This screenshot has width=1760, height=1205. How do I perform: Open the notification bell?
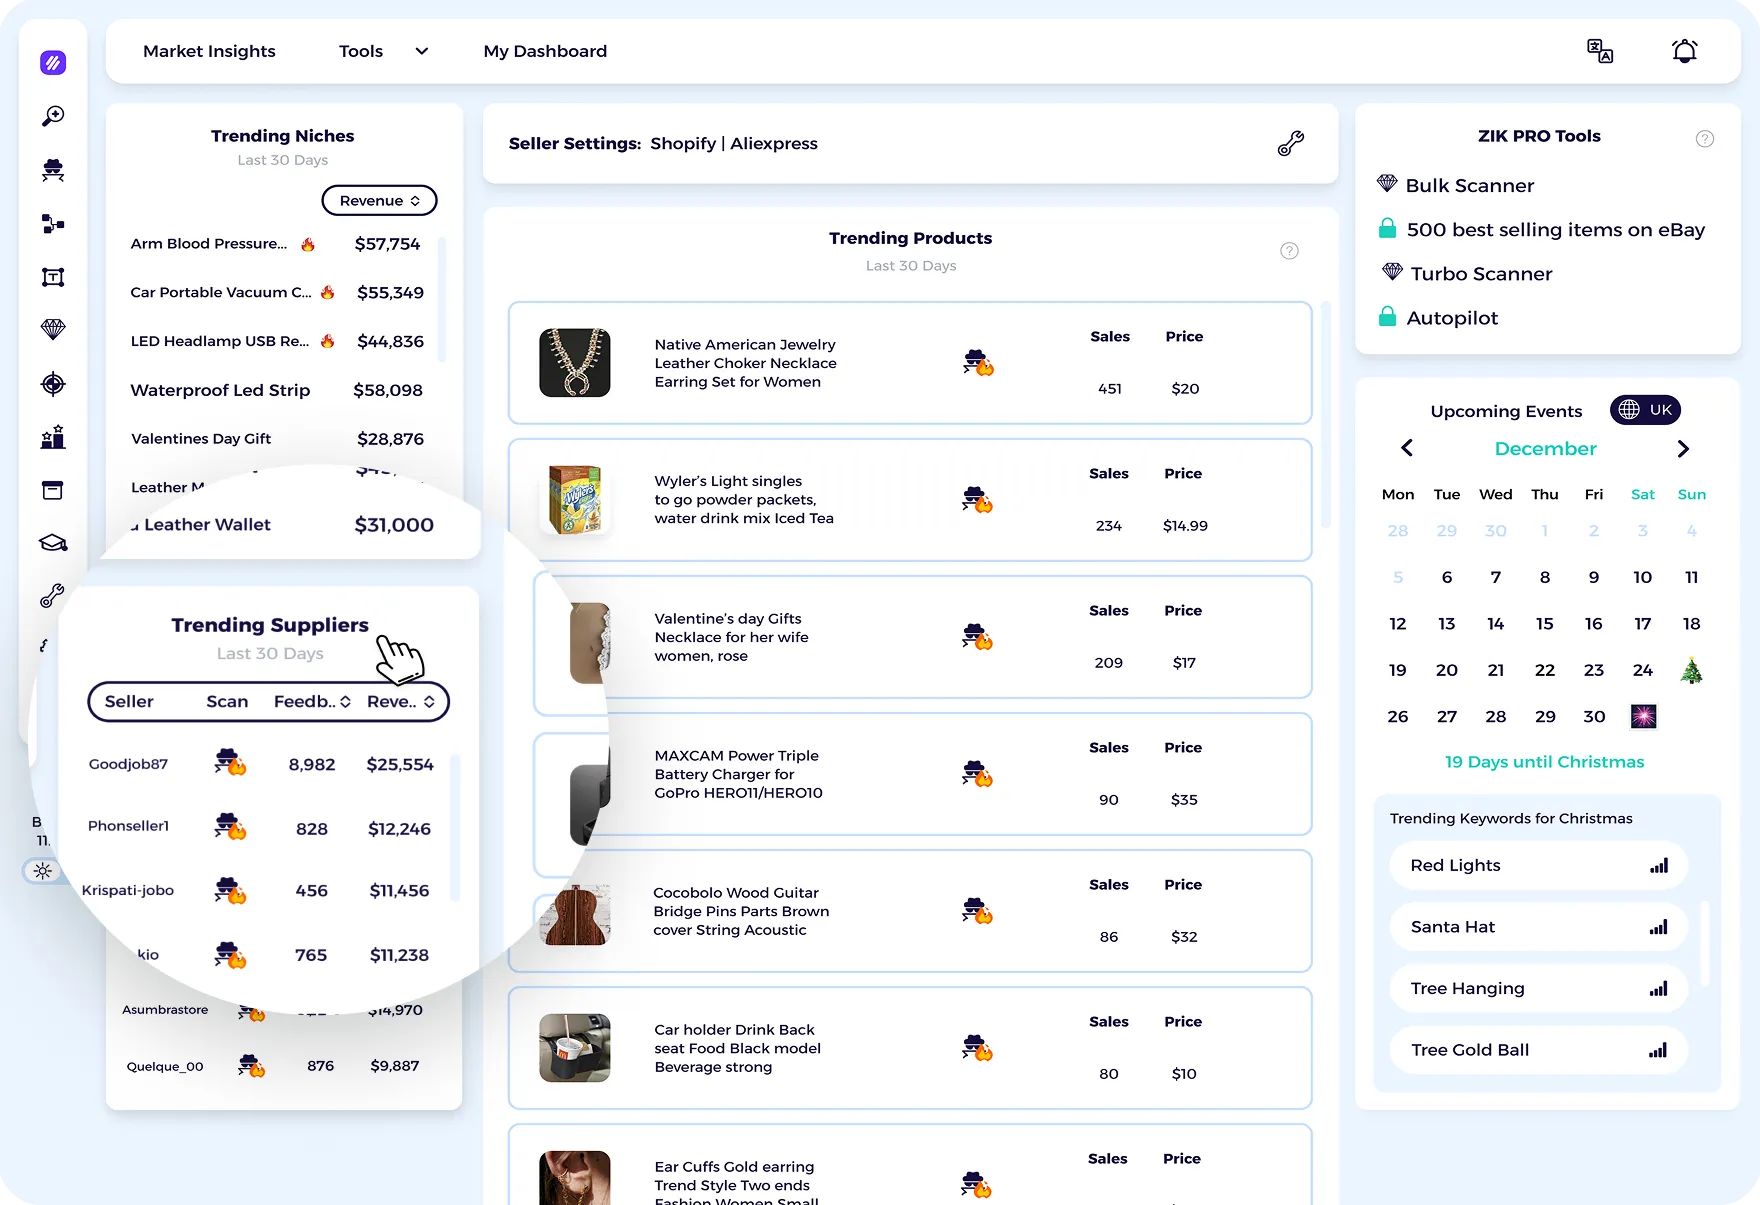point(1685,51)
